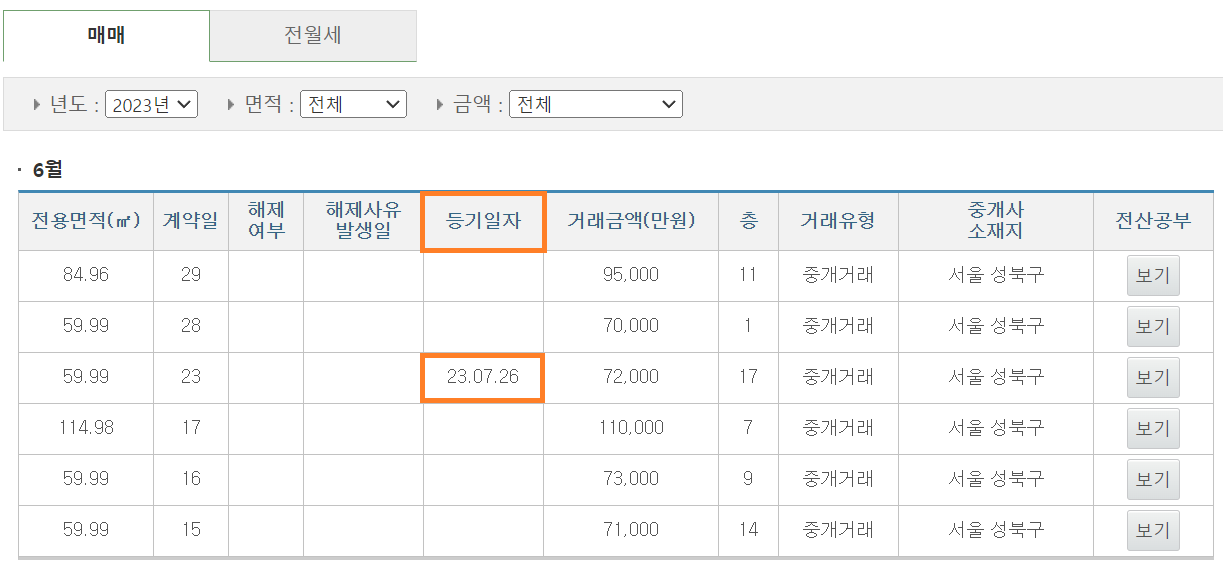Select the registration date 23.07.26
This screenshot has width=1223, height=580.
[481, 377]
